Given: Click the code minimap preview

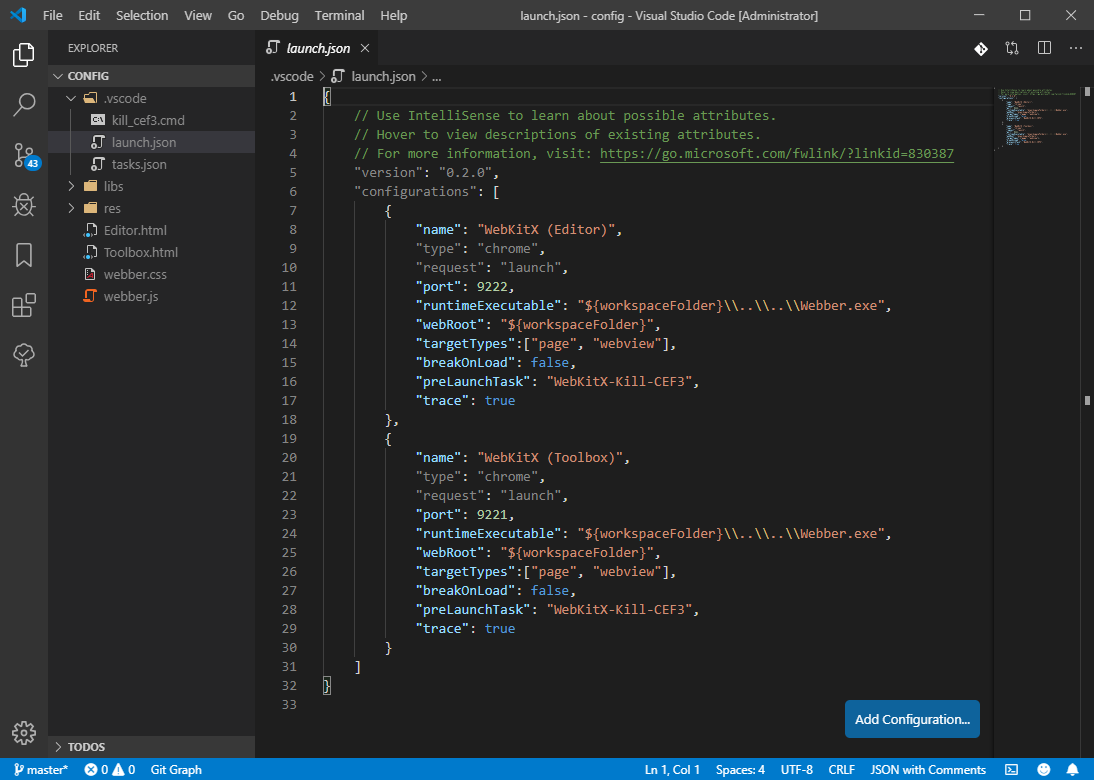Looking at the screenshot, I should (1037, 119).
